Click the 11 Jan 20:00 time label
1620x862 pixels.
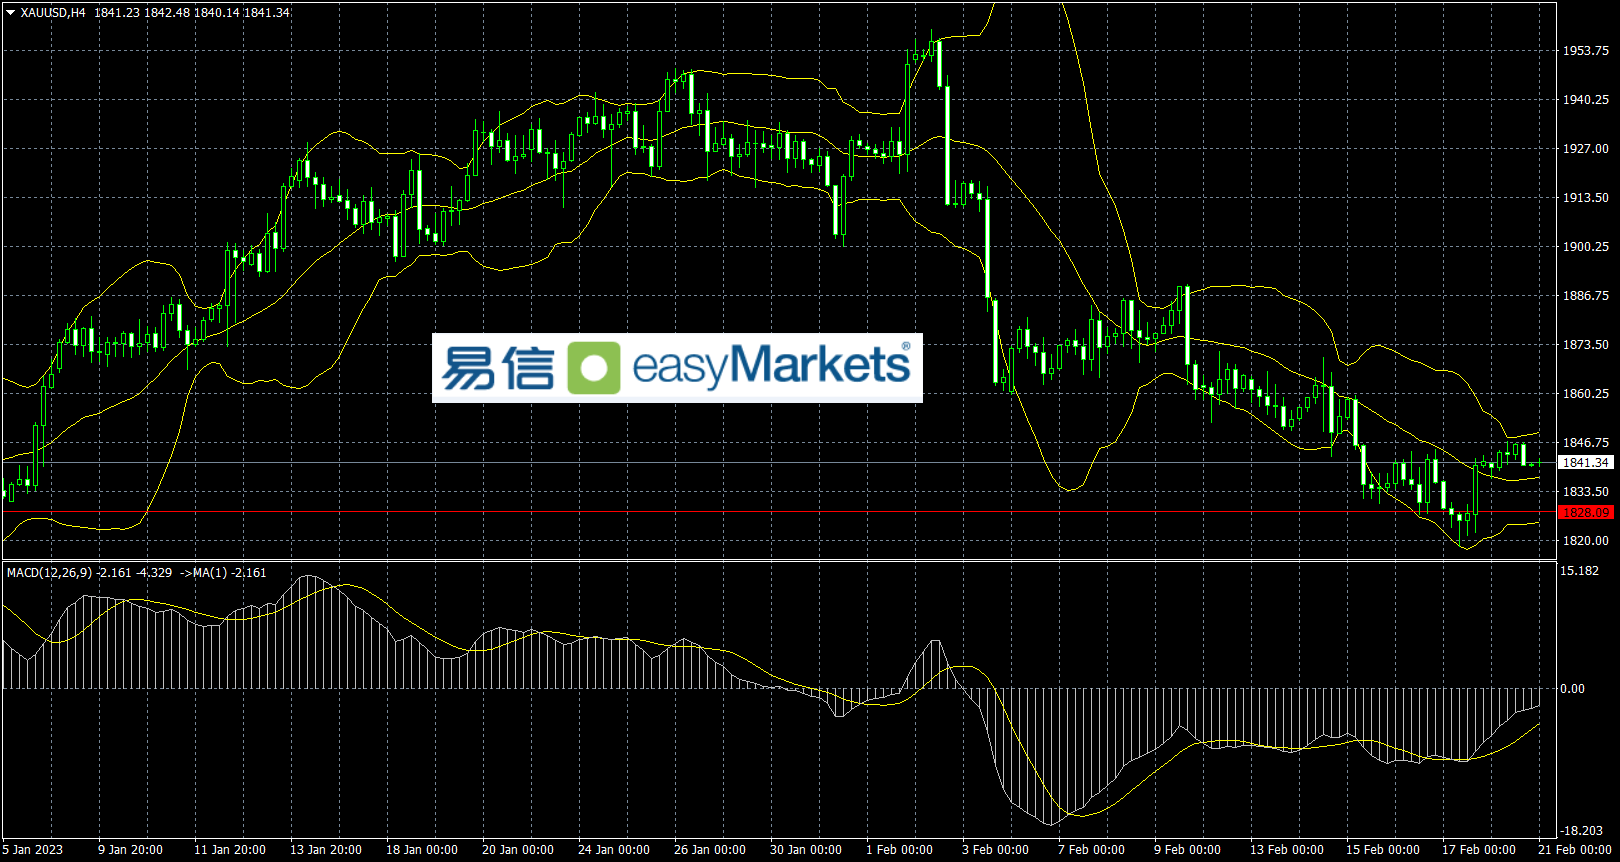(230, 850)
